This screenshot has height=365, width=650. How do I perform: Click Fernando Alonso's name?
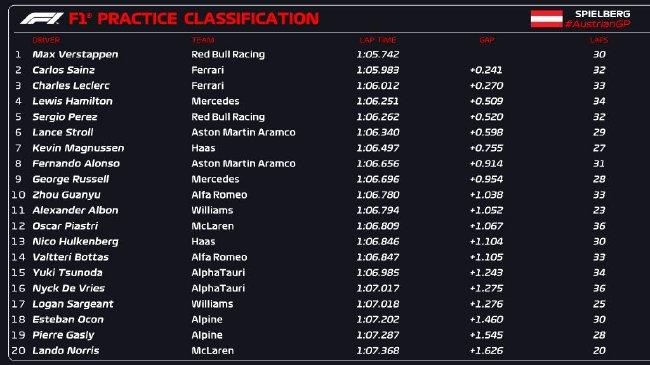coord(76,163)
